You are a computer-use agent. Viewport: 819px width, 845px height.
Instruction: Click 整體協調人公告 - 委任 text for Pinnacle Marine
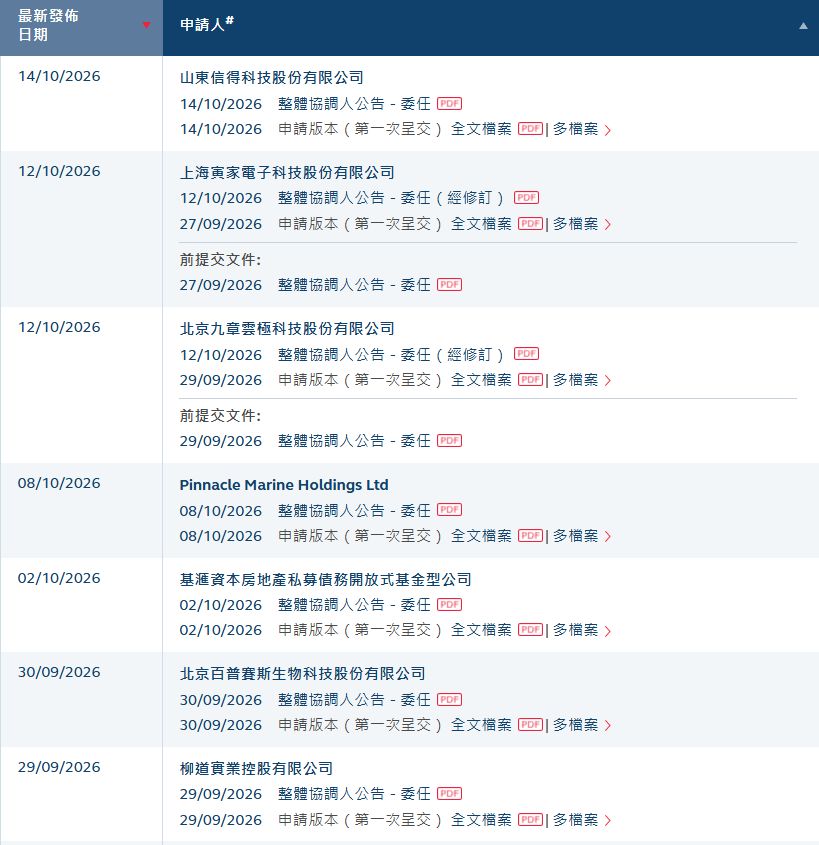pos(355,510)
